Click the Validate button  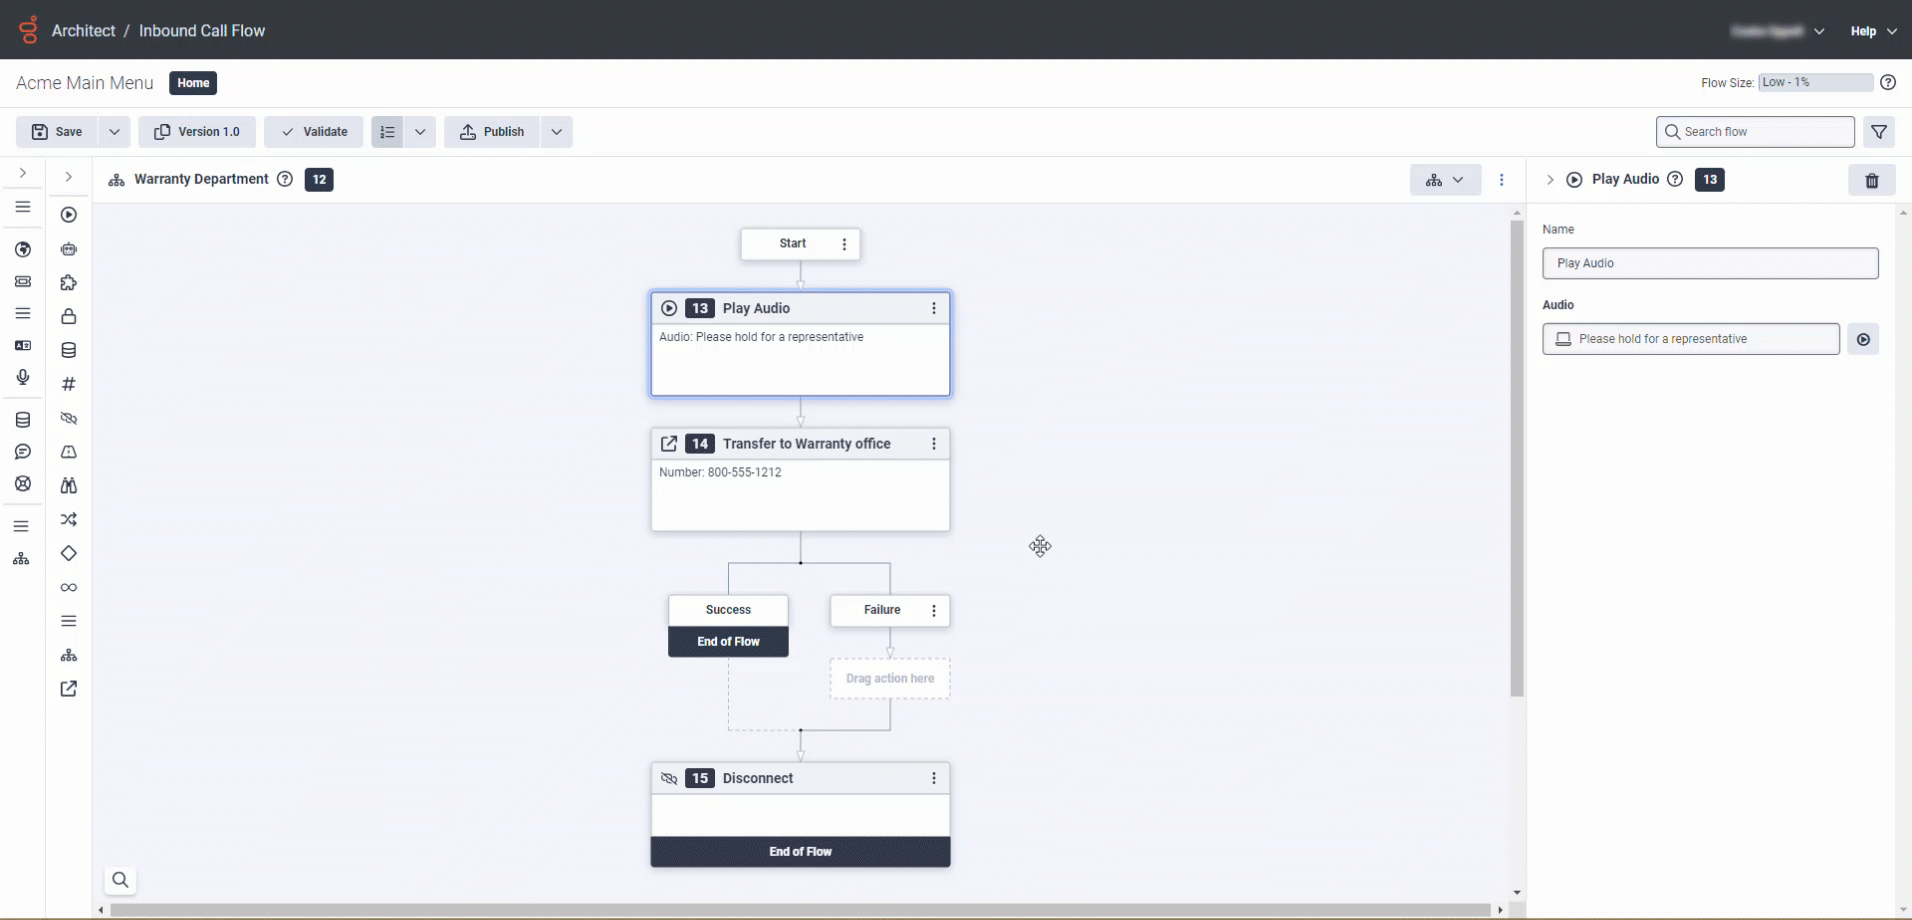[314, 132]
